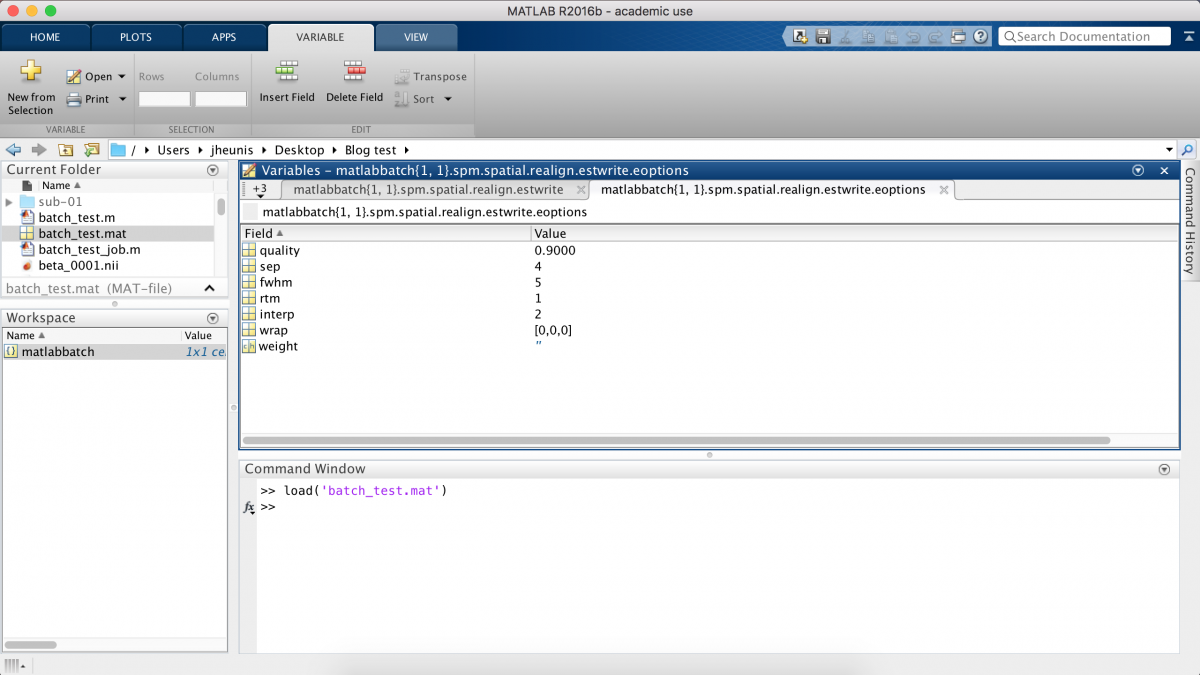Select beta_0001.nii file
This screenshot has height=675, width=1200.
point(78,265)
